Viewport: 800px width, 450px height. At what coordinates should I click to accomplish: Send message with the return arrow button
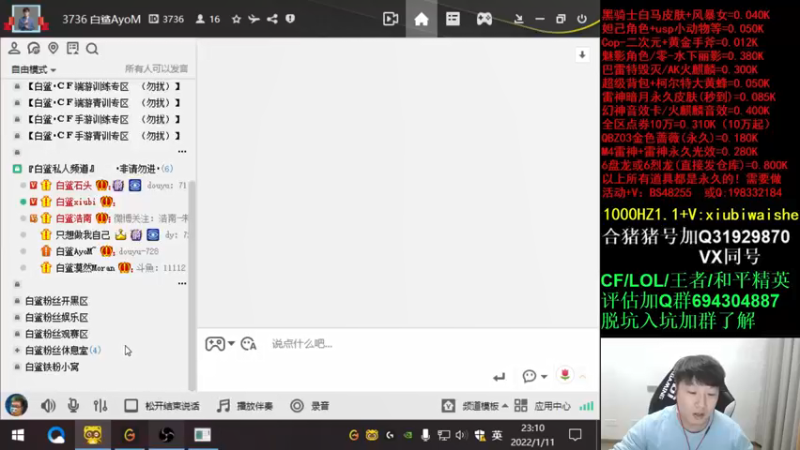(499, 377)
